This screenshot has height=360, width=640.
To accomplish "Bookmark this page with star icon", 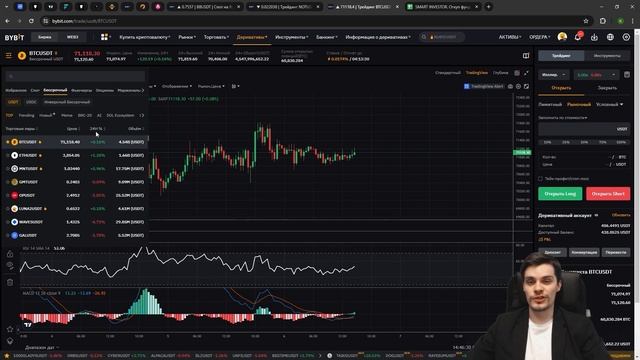I will 586,21.
